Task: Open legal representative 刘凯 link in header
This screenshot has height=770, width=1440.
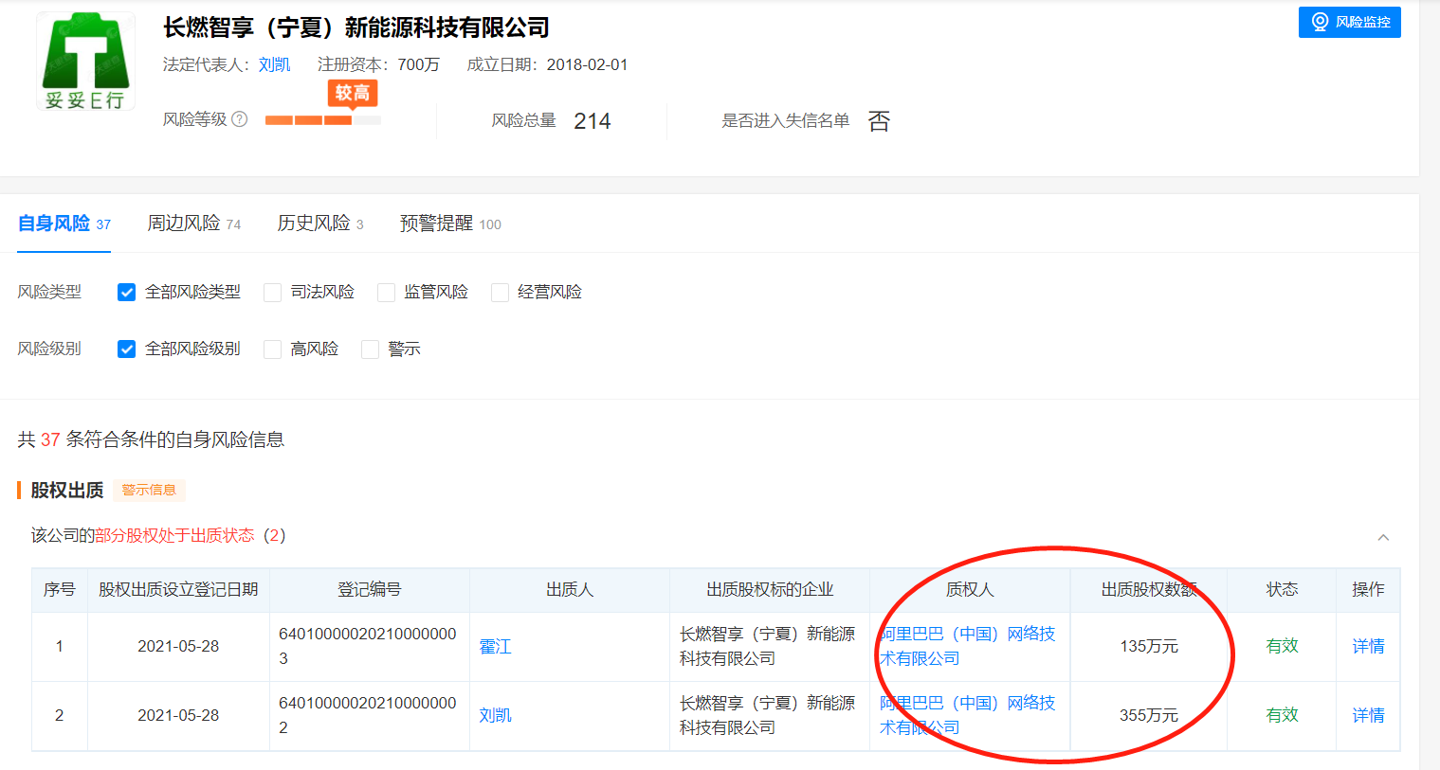Action: [275, 65]
